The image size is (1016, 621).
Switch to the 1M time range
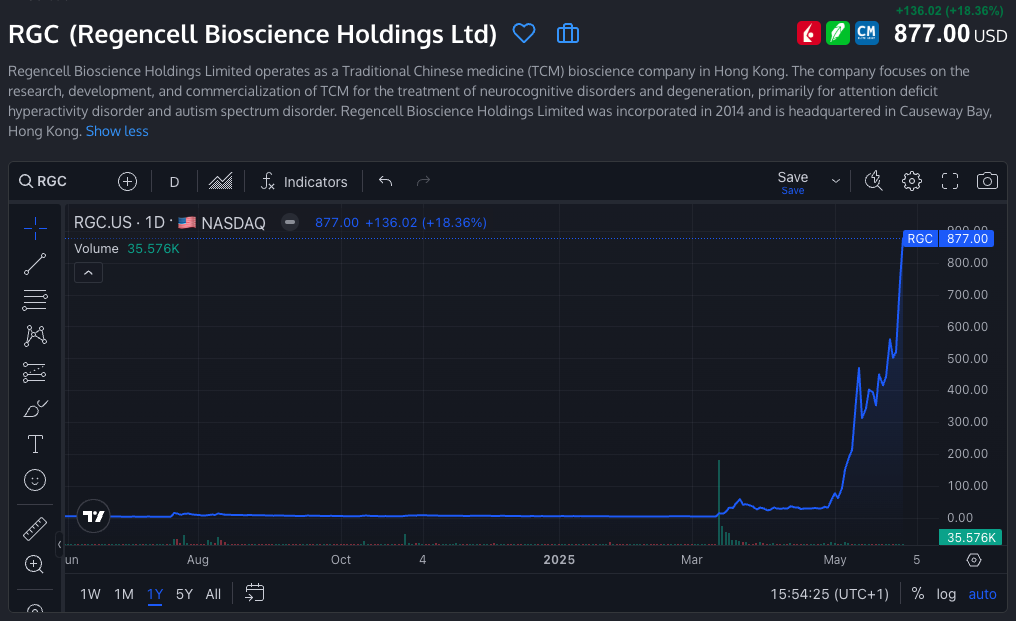point(124,594)
